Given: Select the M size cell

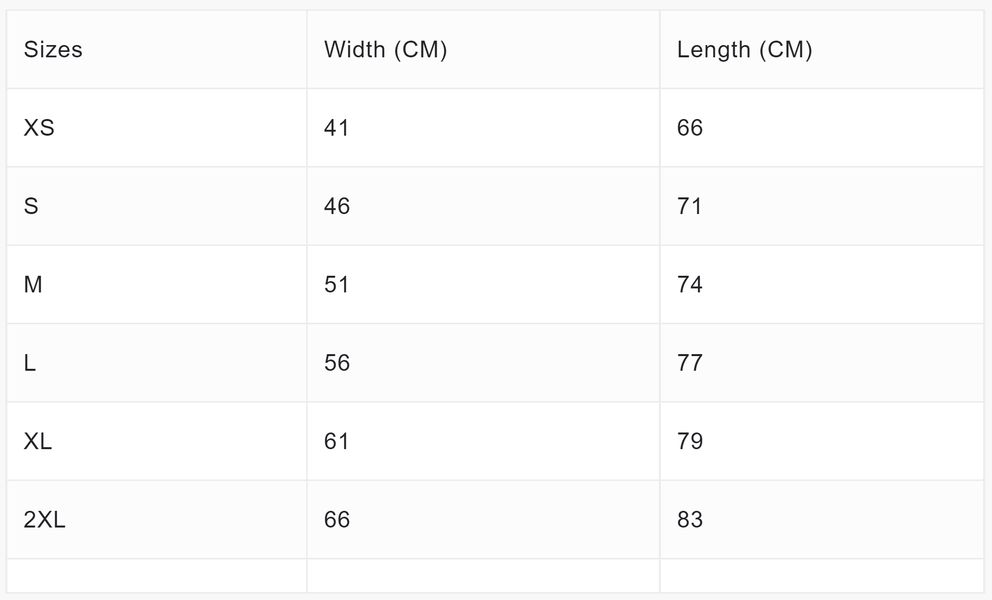Looking at the screenshot, I should [x=157, y=285].
